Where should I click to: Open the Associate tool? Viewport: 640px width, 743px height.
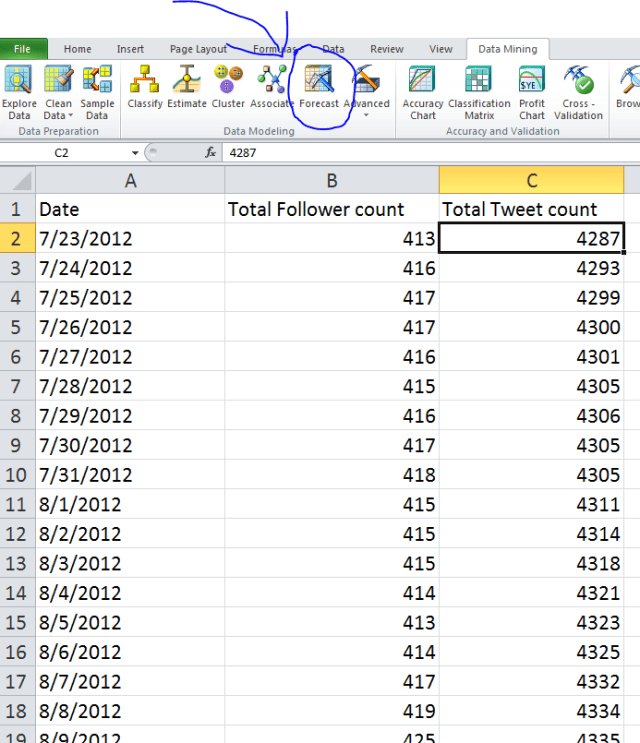pos(271,87)
